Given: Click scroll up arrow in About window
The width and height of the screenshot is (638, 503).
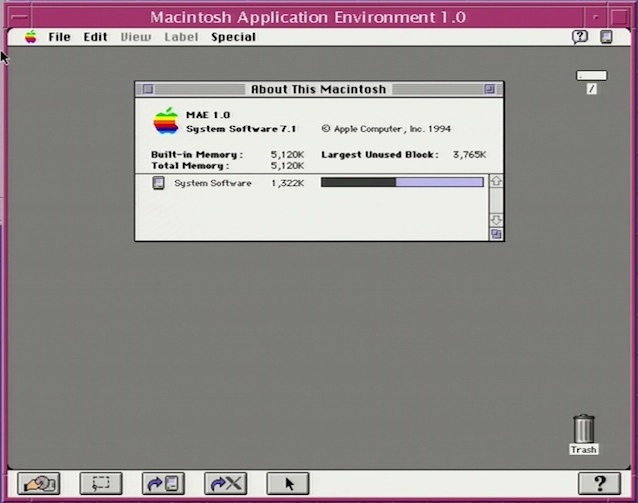Looking at the screenshot, I should tap(496, 181).
